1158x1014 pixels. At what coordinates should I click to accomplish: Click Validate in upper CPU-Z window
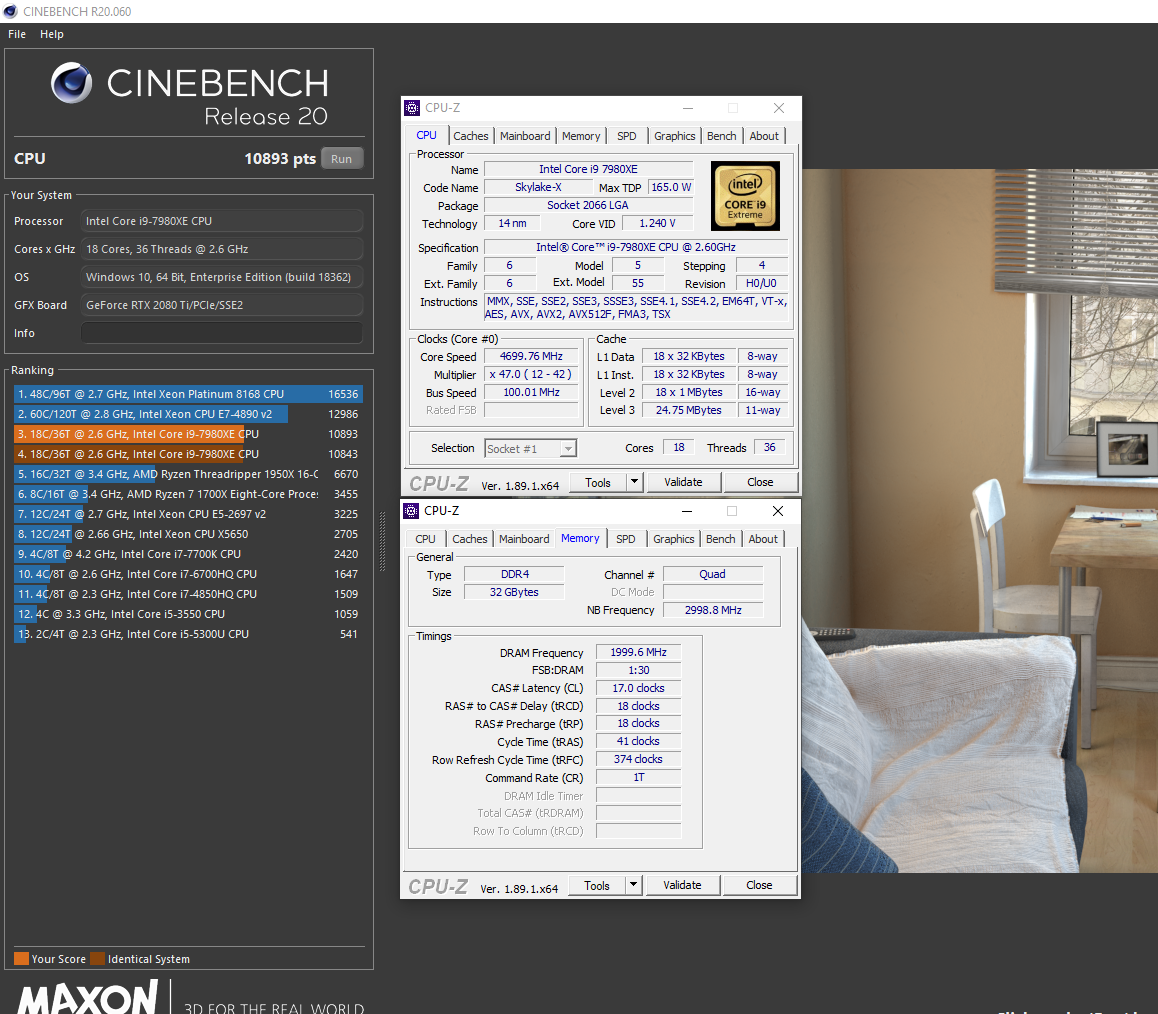pos(683,482)
